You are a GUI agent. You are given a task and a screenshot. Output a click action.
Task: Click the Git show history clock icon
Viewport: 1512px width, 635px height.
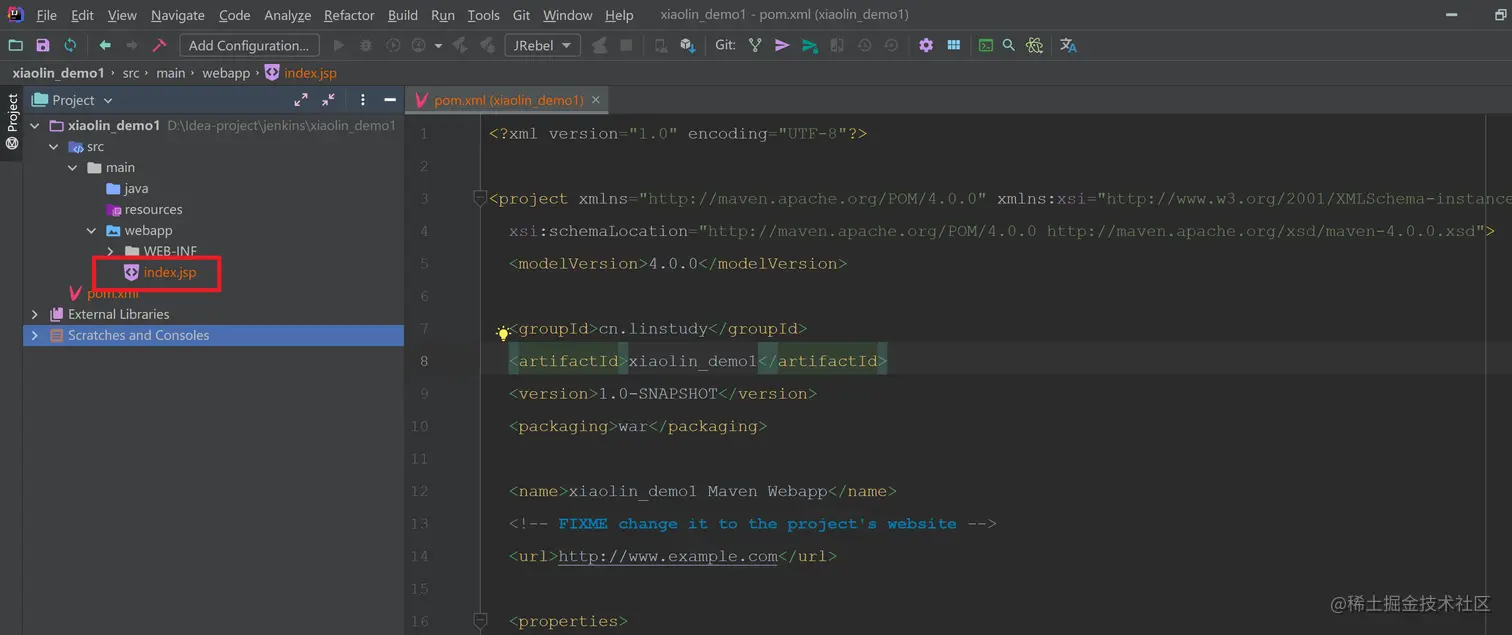point(864,45)
